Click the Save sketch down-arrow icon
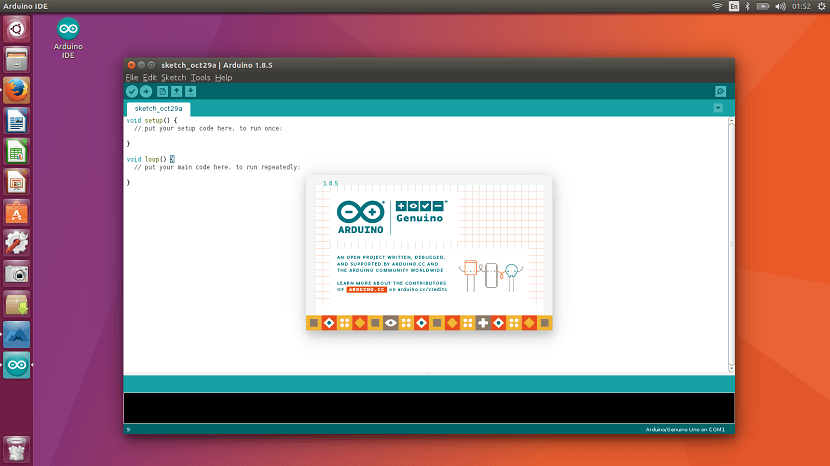Image resolution: width=830 pixels, height=466 pixels. 190,92
